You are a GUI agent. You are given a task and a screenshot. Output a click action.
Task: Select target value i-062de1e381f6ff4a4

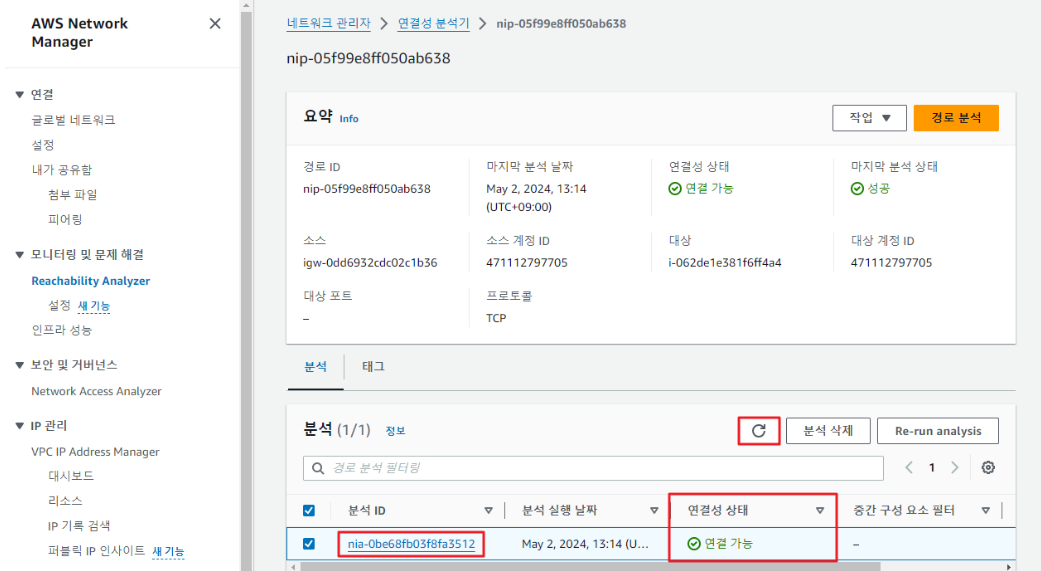pyautogui.click(x=725, y=262)
